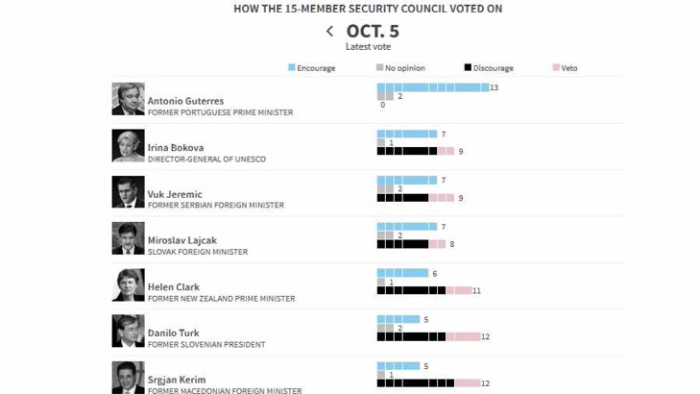Image resolution: width=700 pixels, height=394 pixels.
Task: Open Srgjan Kerim's photo thumbnail
Action: point(128,377)
